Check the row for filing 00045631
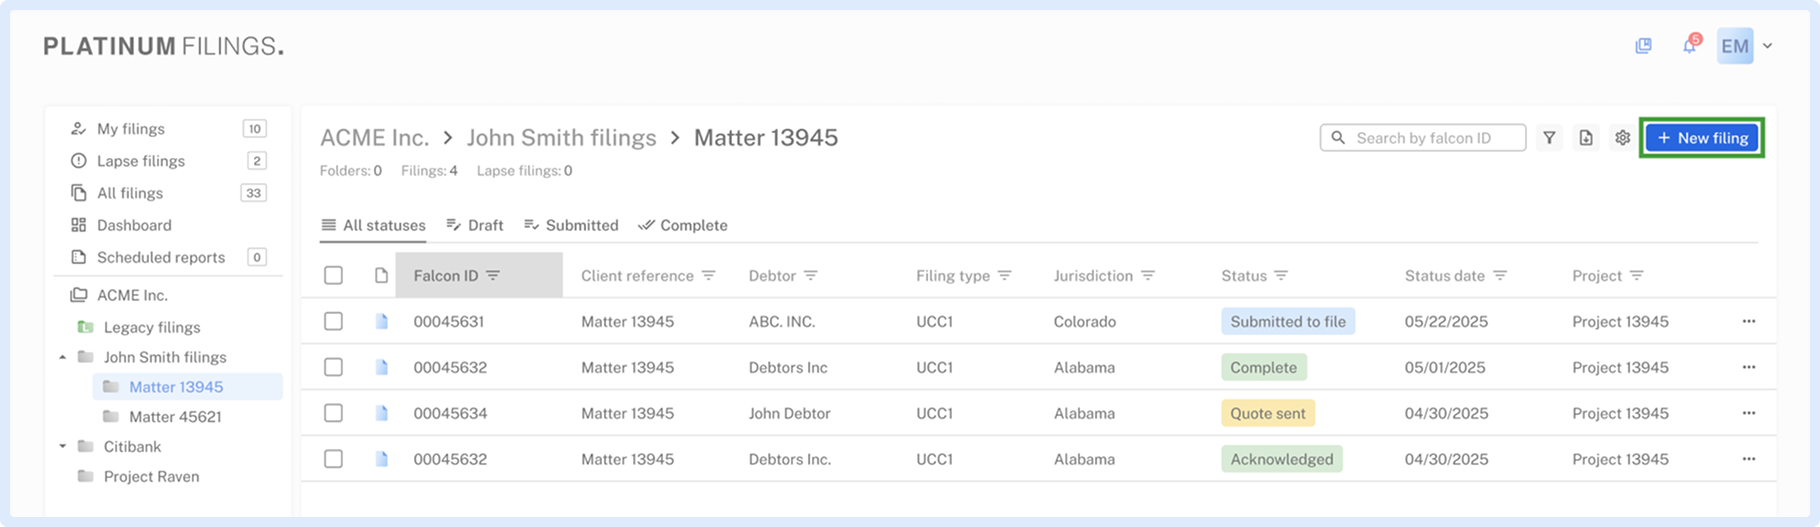Image resolution: width=1820 pixels, height=527 pixels. click(x=333, y=321)
